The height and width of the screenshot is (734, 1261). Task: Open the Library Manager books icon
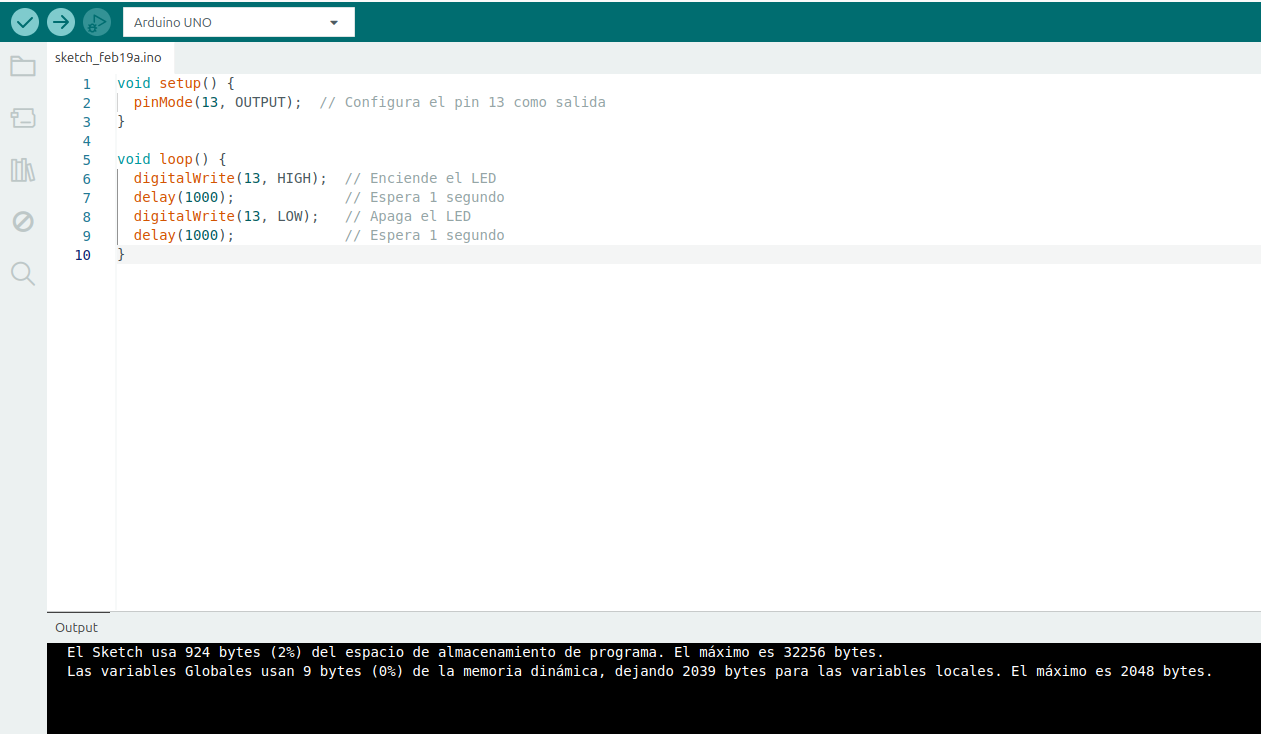23,170
